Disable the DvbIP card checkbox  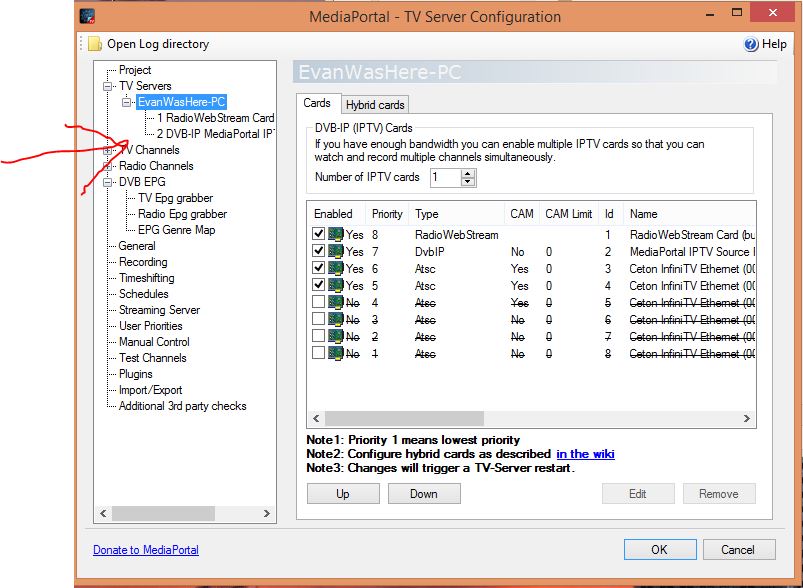pos(318,250)
